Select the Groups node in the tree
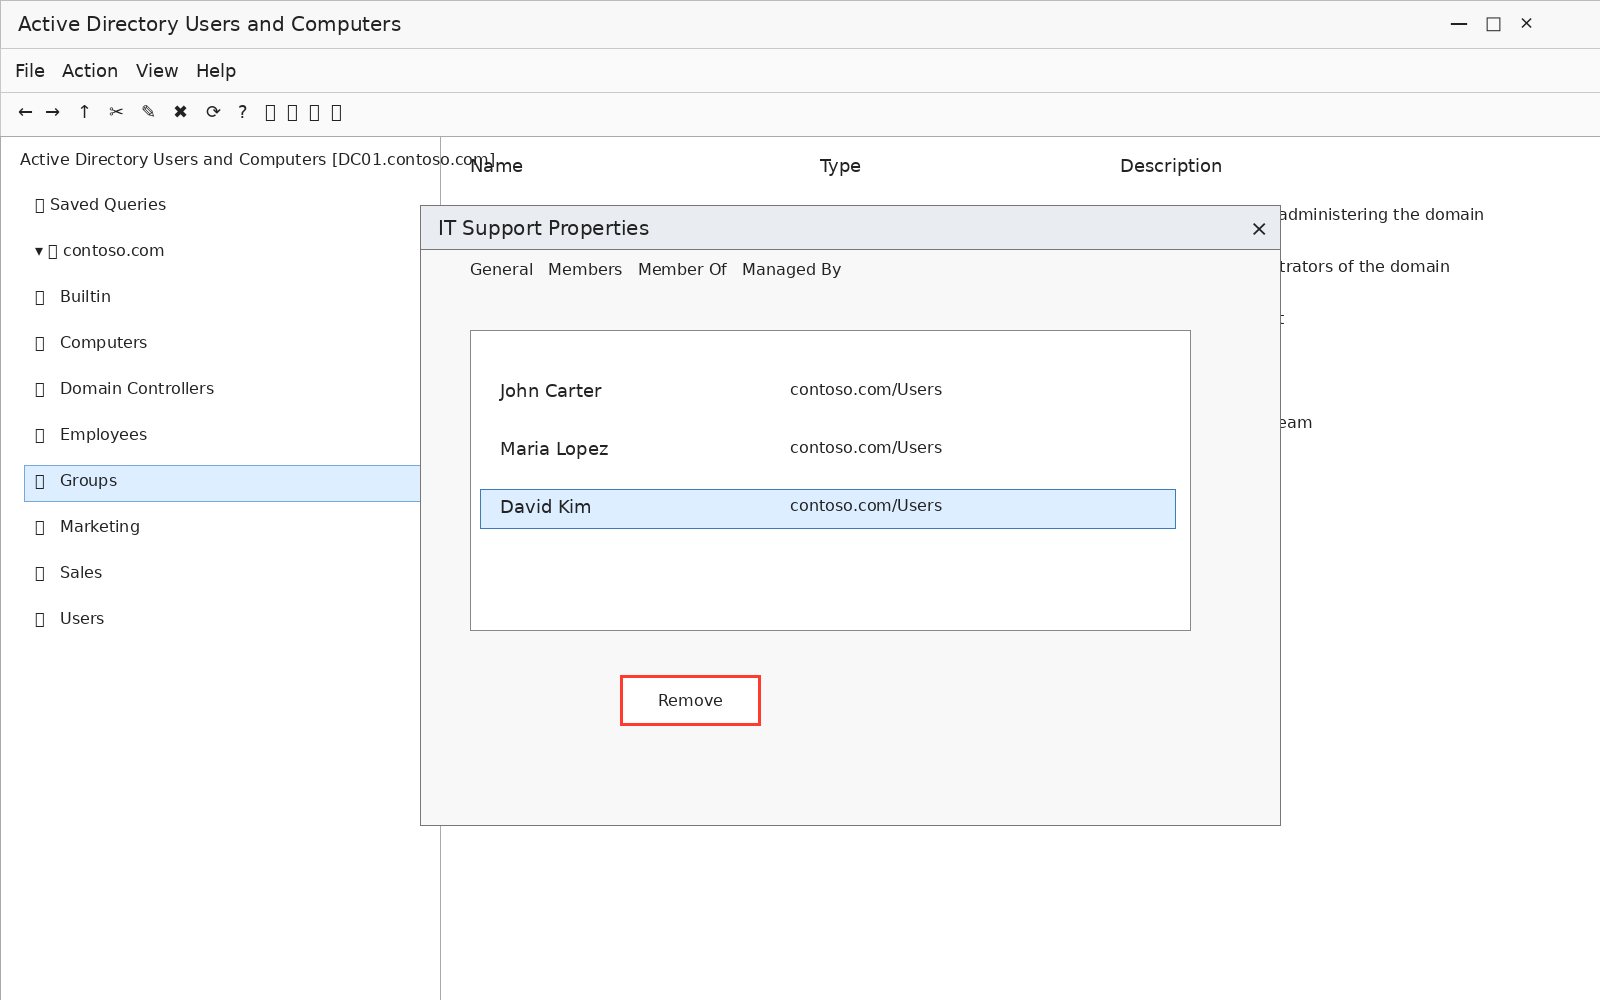1600x1000 pixels. (222, 483)
